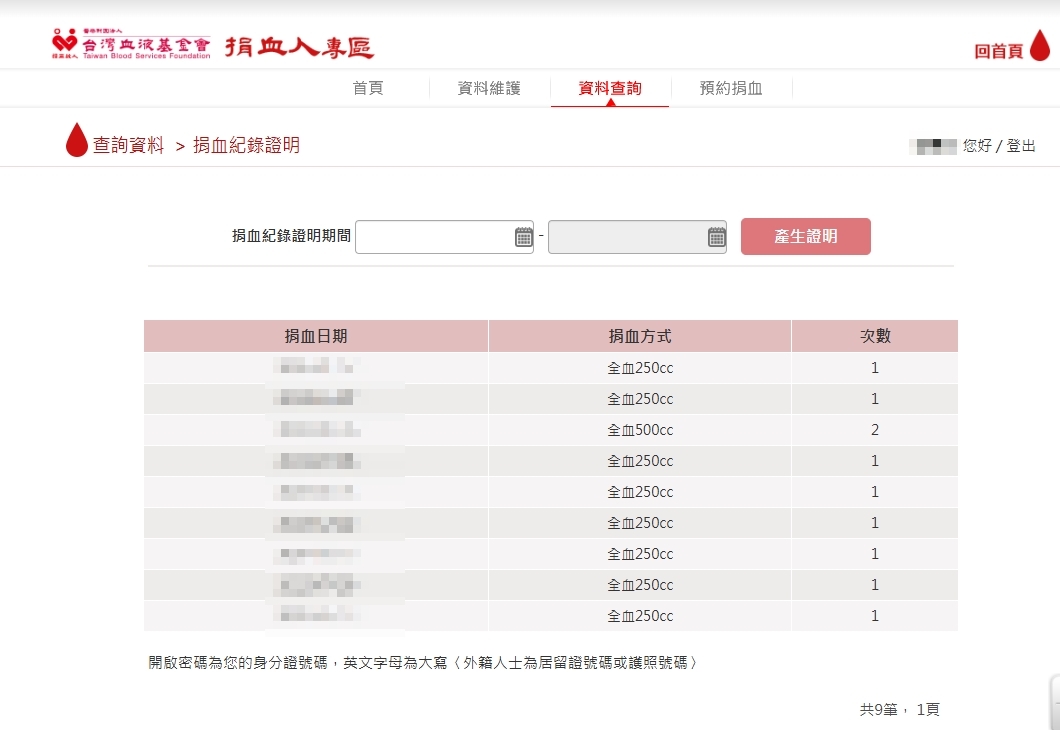Go to the 首頁 navigation tab

coord(368,88)
